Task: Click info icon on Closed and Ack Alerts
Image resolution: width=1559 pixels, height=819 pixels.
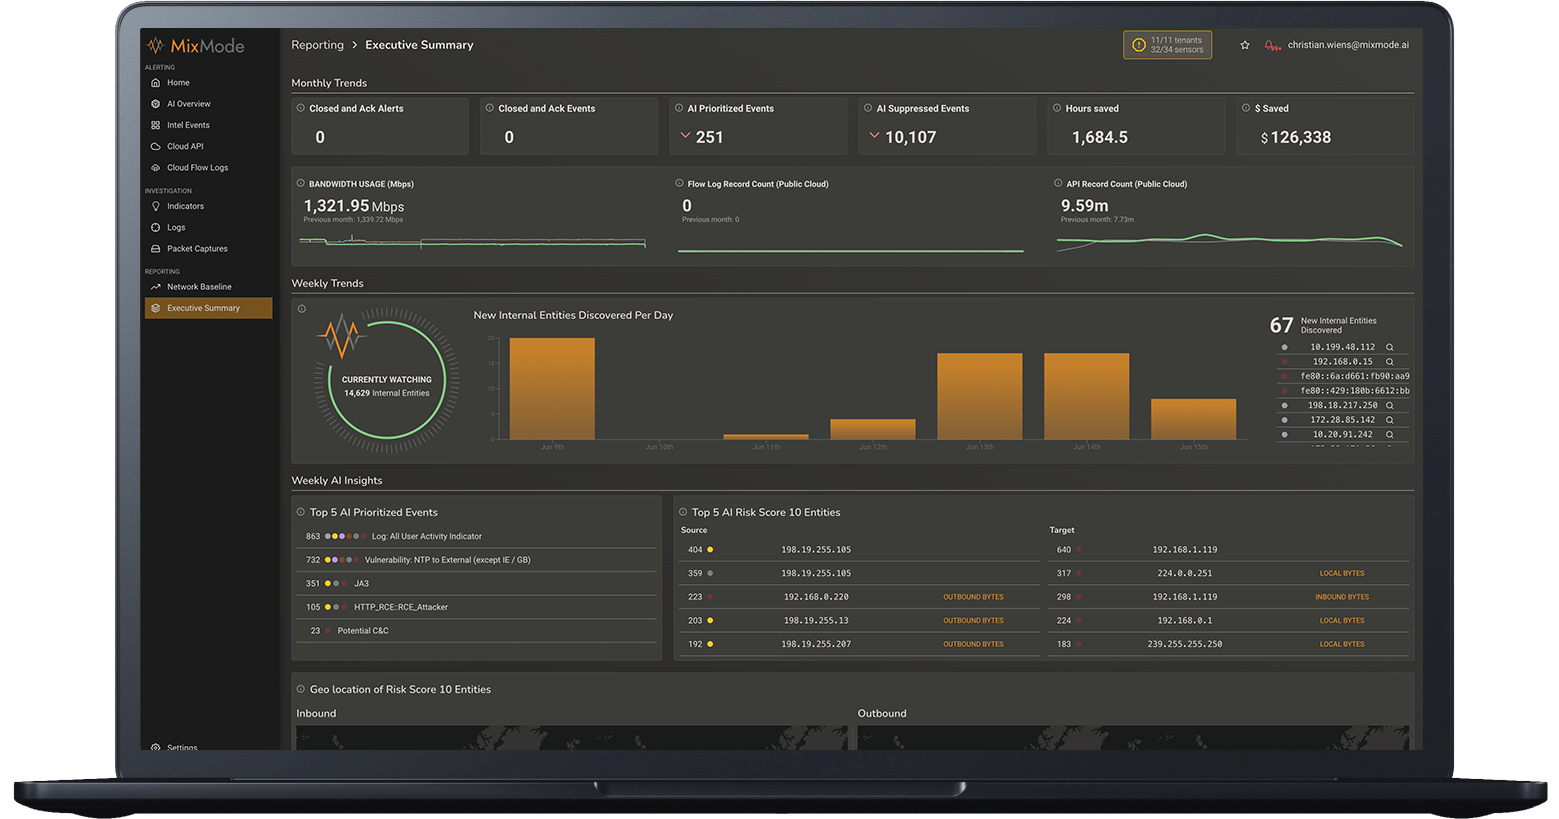Action: pyautogui.click(x=300, y=108)
